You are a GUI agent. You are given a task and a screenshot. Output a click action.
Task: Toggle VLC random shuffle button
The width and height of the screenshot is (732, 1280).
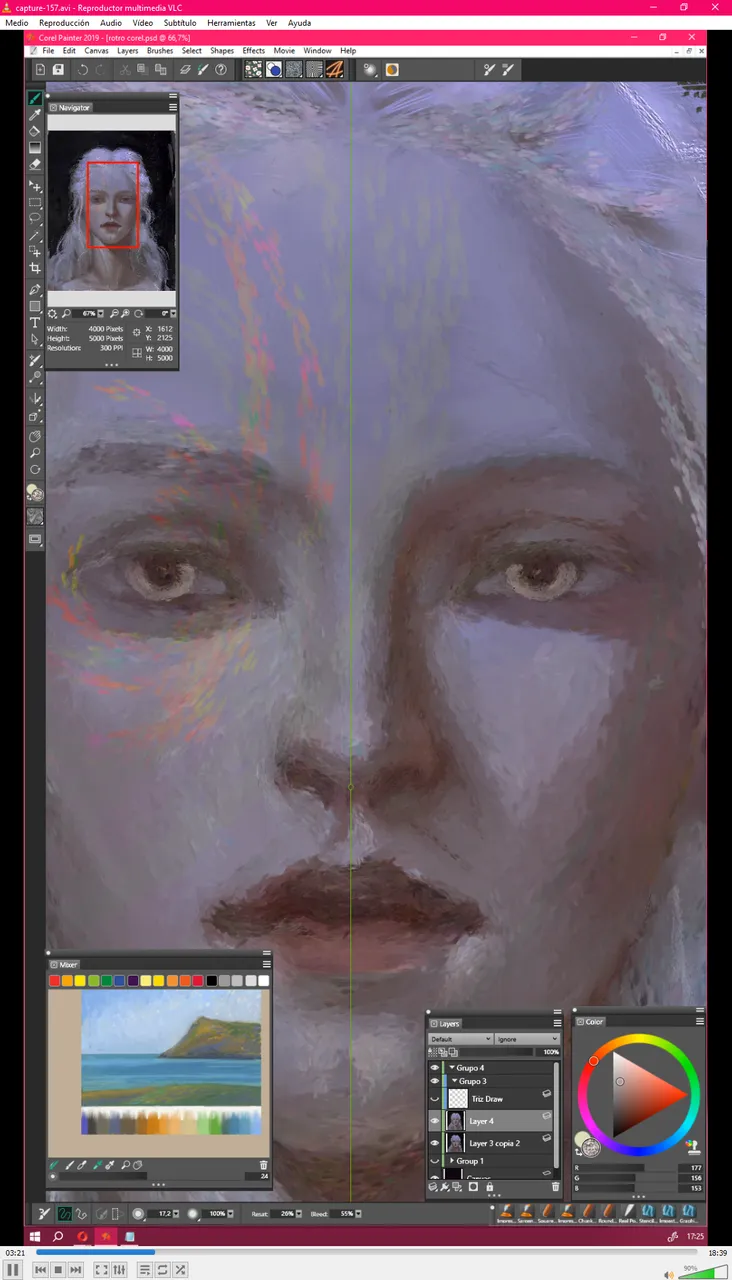[180, 1270]
